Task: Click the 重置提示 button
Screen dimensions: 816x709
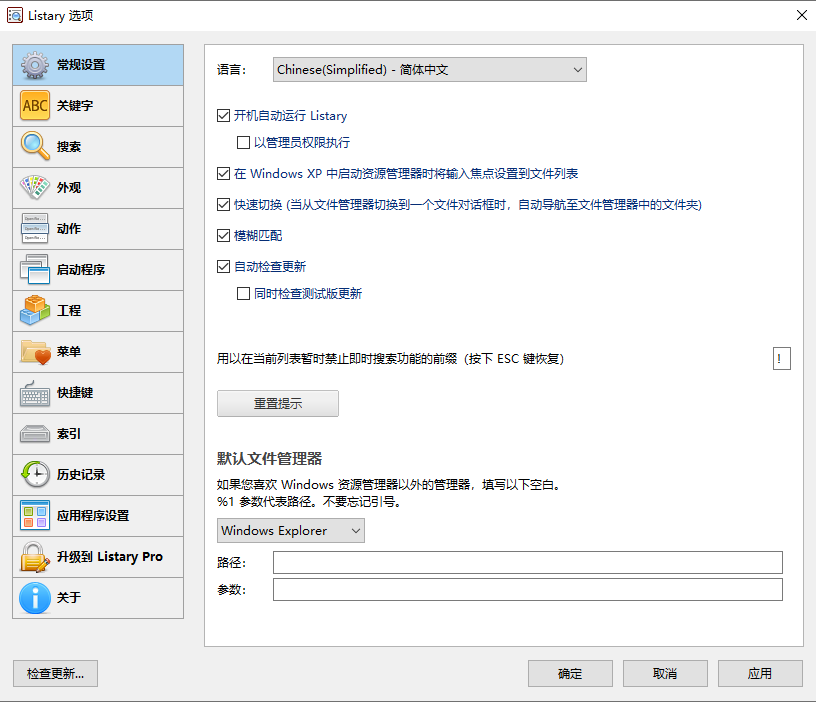Action: click(278, 404)
